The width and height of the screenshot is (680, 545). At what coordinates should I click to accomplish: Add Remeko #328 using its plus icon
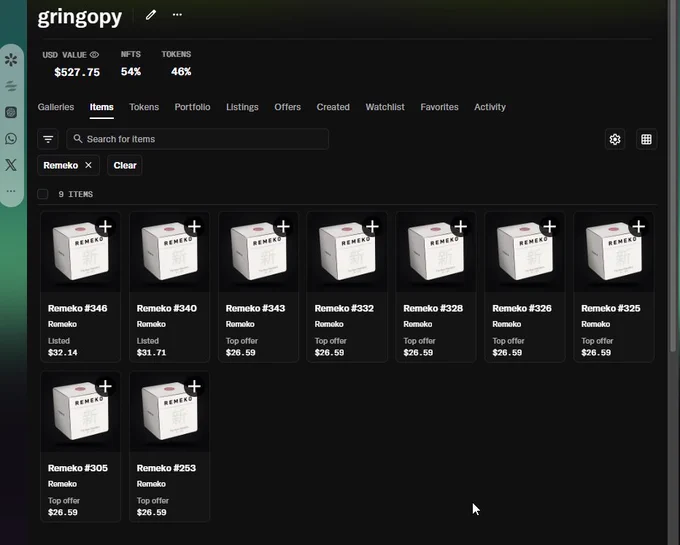[461, 226]
